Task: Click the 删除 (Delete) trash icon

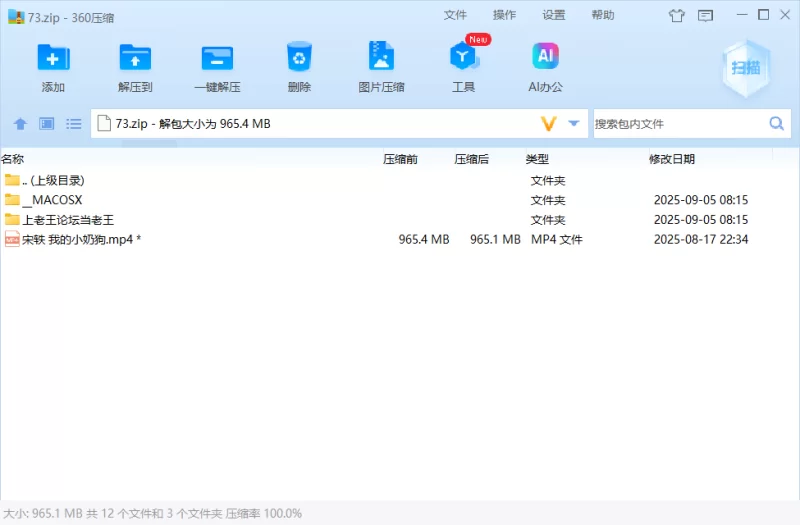Action: (x=299, y=57)
